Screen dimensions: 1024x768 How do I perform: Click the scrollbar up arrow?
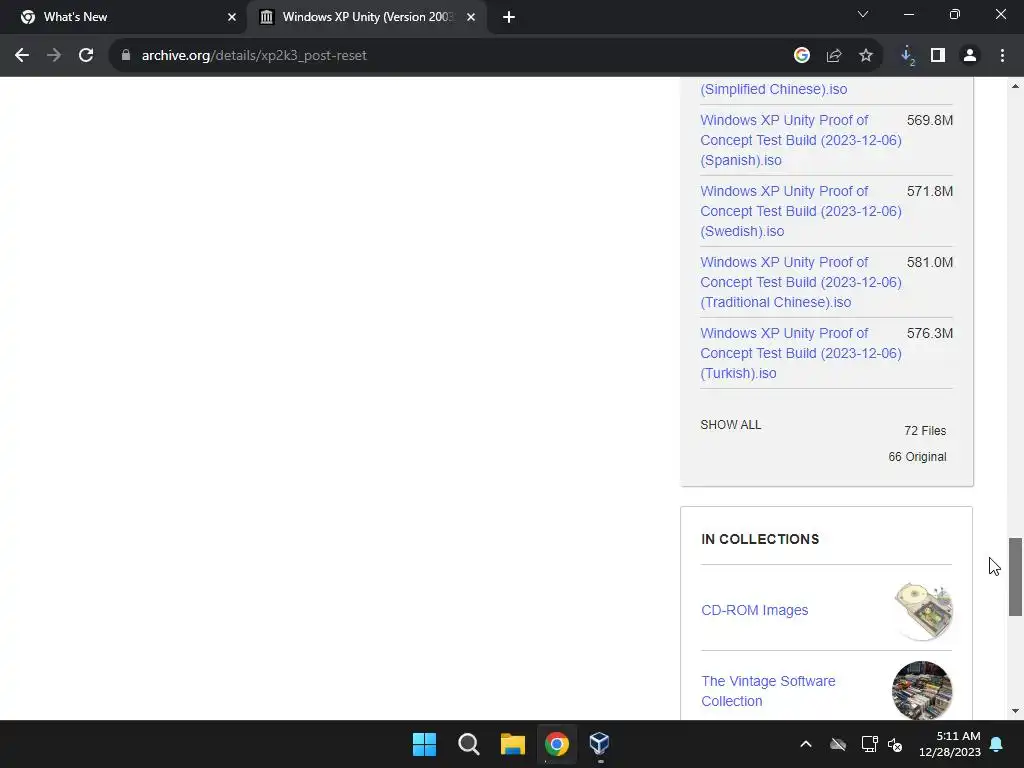point(1015,86)
